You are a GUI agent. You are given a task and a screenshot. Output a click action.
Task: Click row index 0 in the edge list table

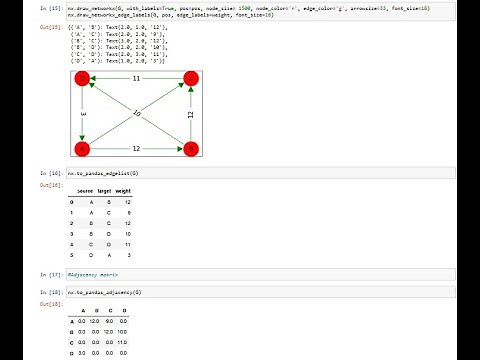[72, 202]
